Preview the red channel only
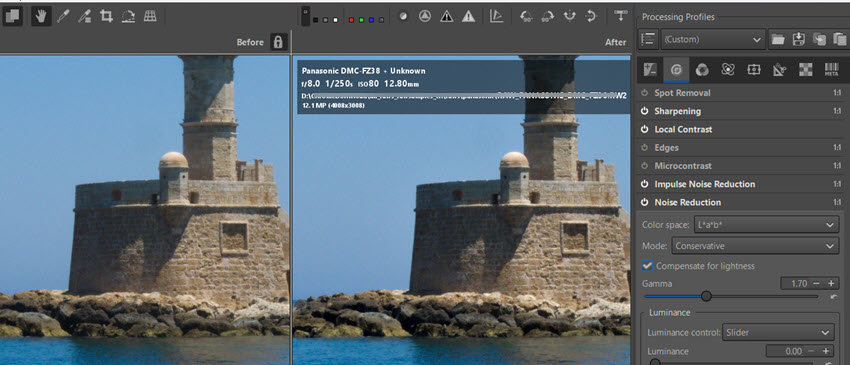 click(x=351, y=20)
